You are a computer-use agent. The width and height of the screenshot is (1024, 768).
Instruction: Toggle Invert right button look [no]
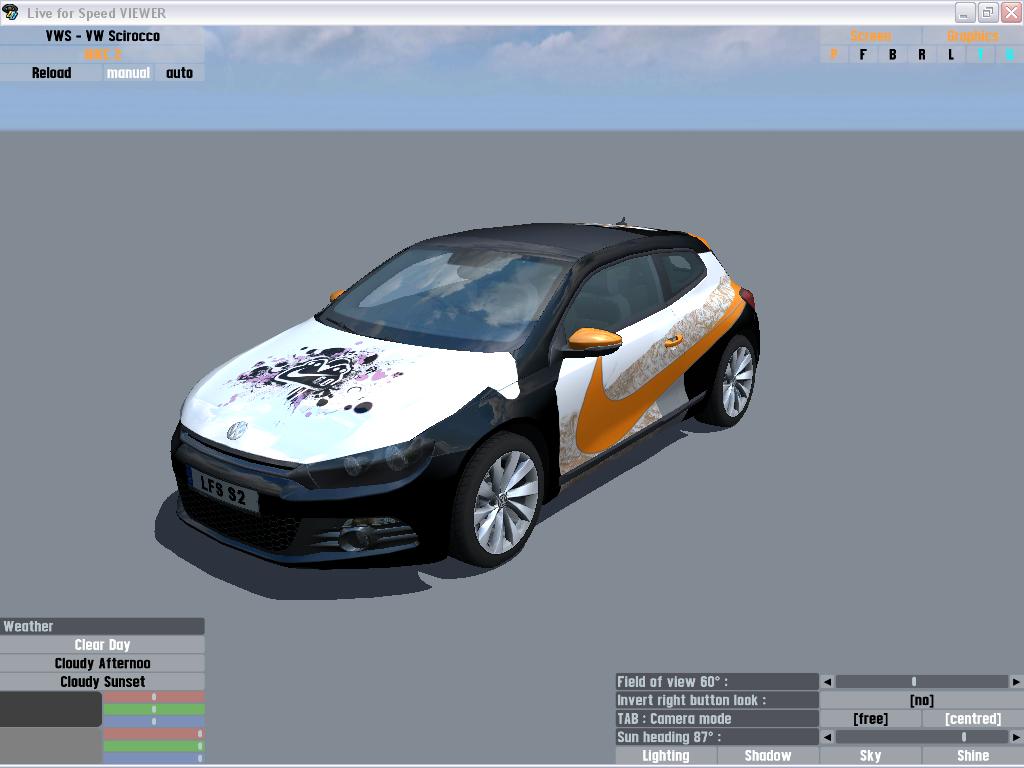921,700
